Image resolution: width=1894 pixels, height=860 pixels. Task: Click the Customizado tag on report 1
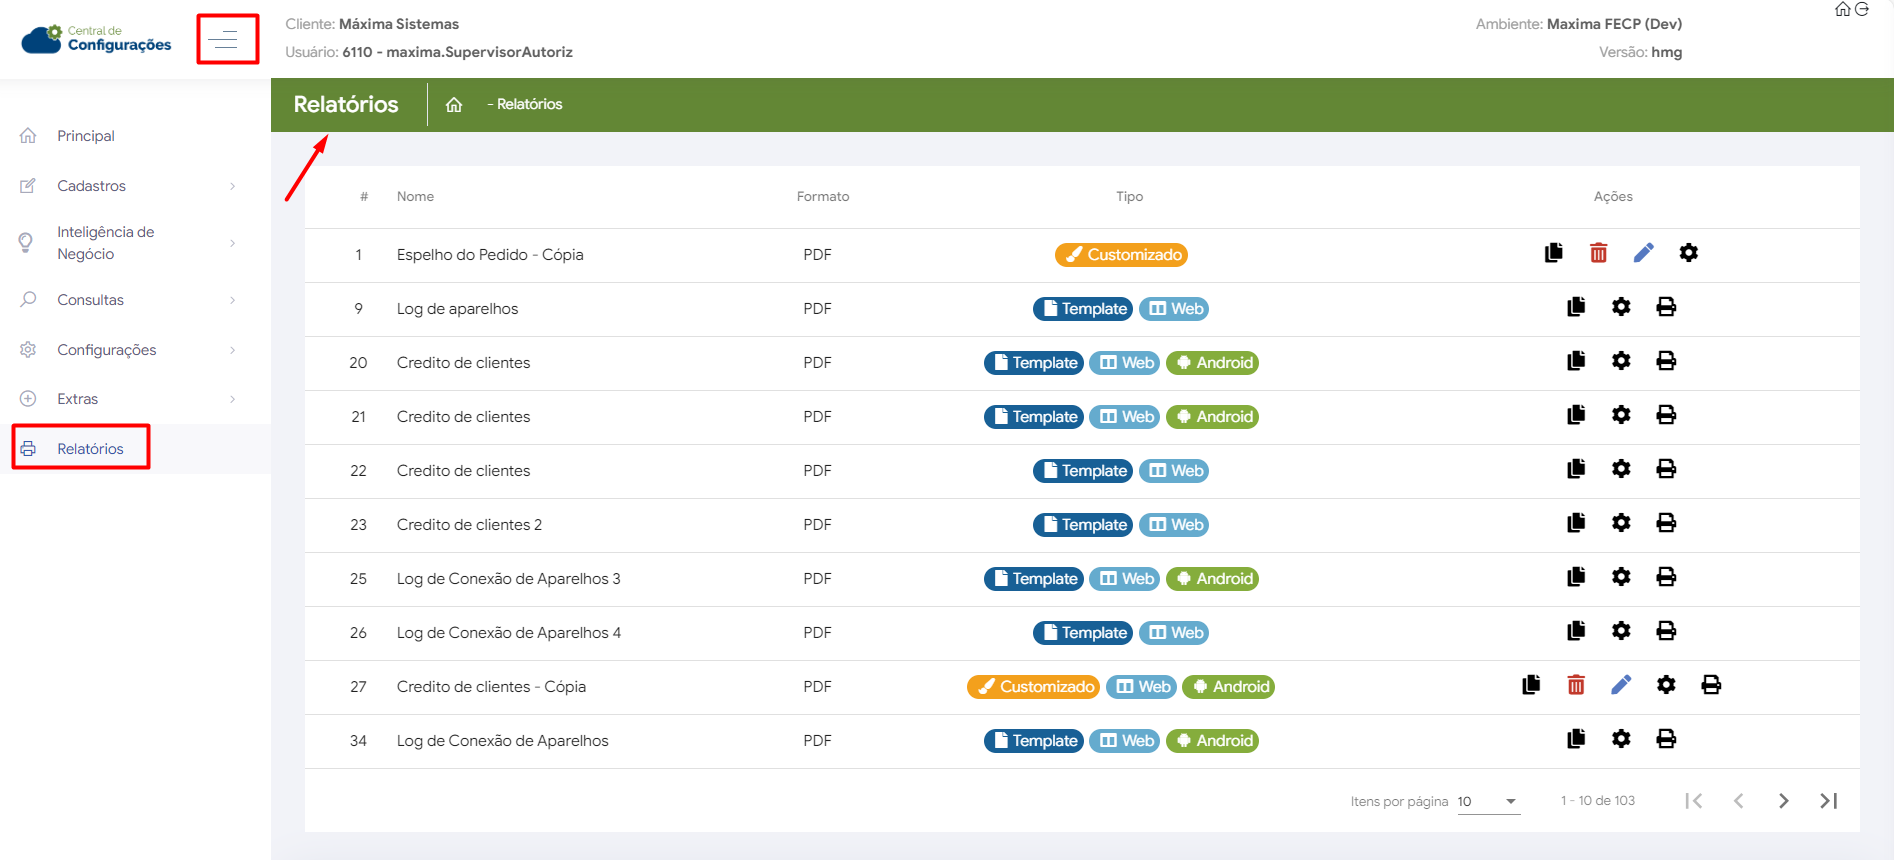pyautogui.click(x=1121, y=255)
